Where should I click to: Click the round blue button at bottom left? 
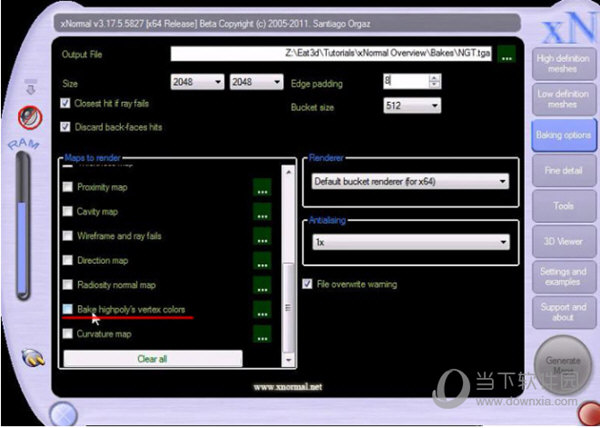(64, 415)
